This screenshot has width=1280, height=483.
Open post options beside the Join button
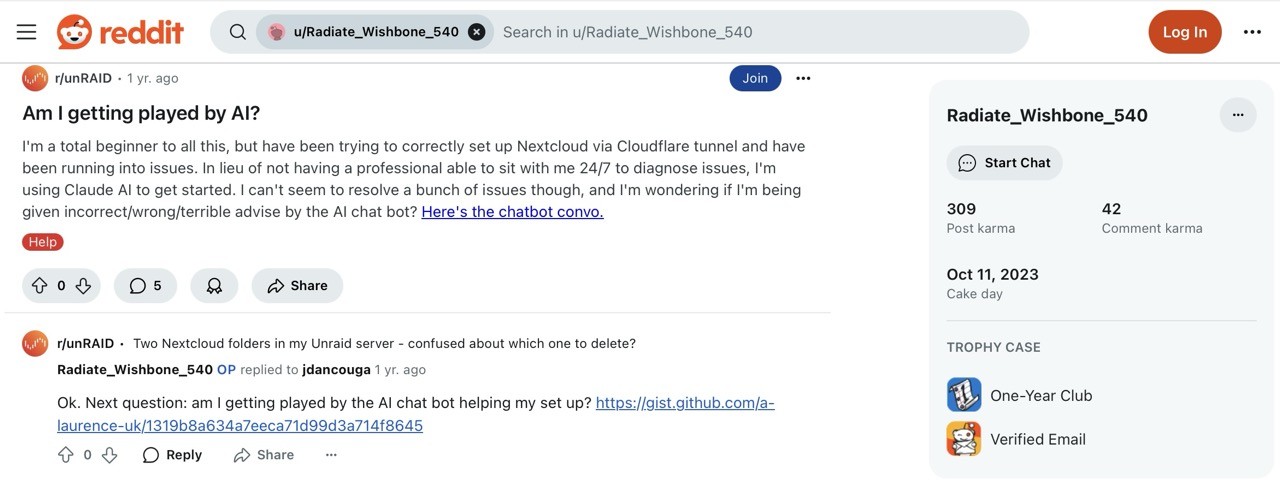[x=803, y=78]
